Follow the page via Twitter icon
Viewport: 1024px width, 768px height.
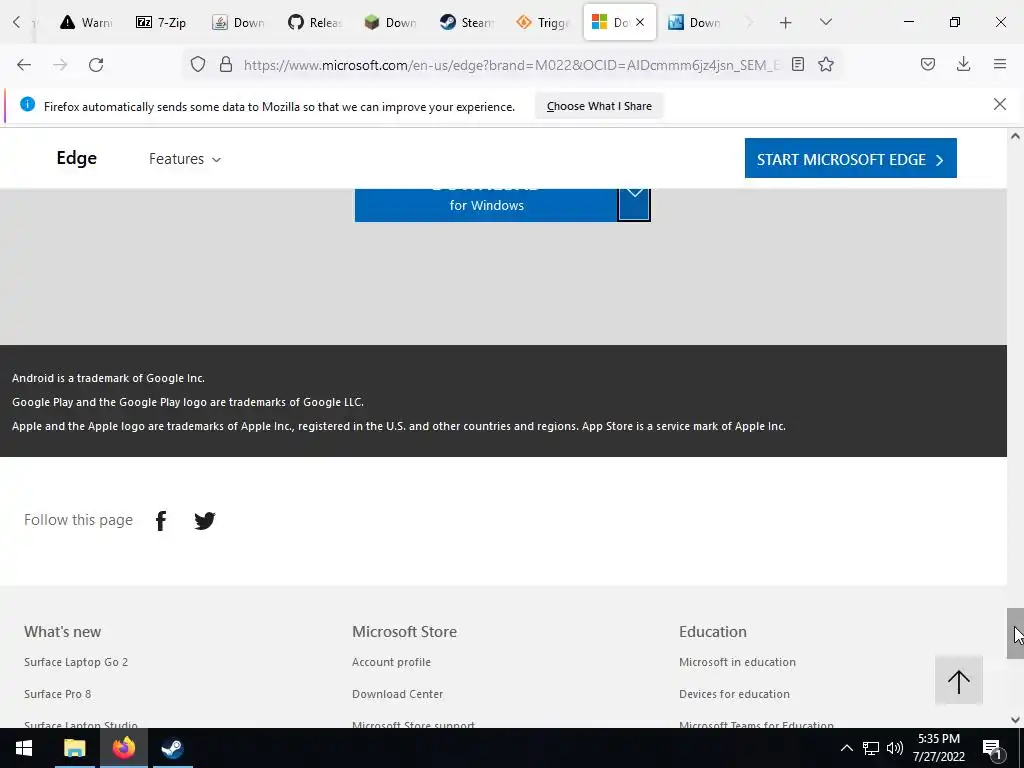click(x=204, y=520)
